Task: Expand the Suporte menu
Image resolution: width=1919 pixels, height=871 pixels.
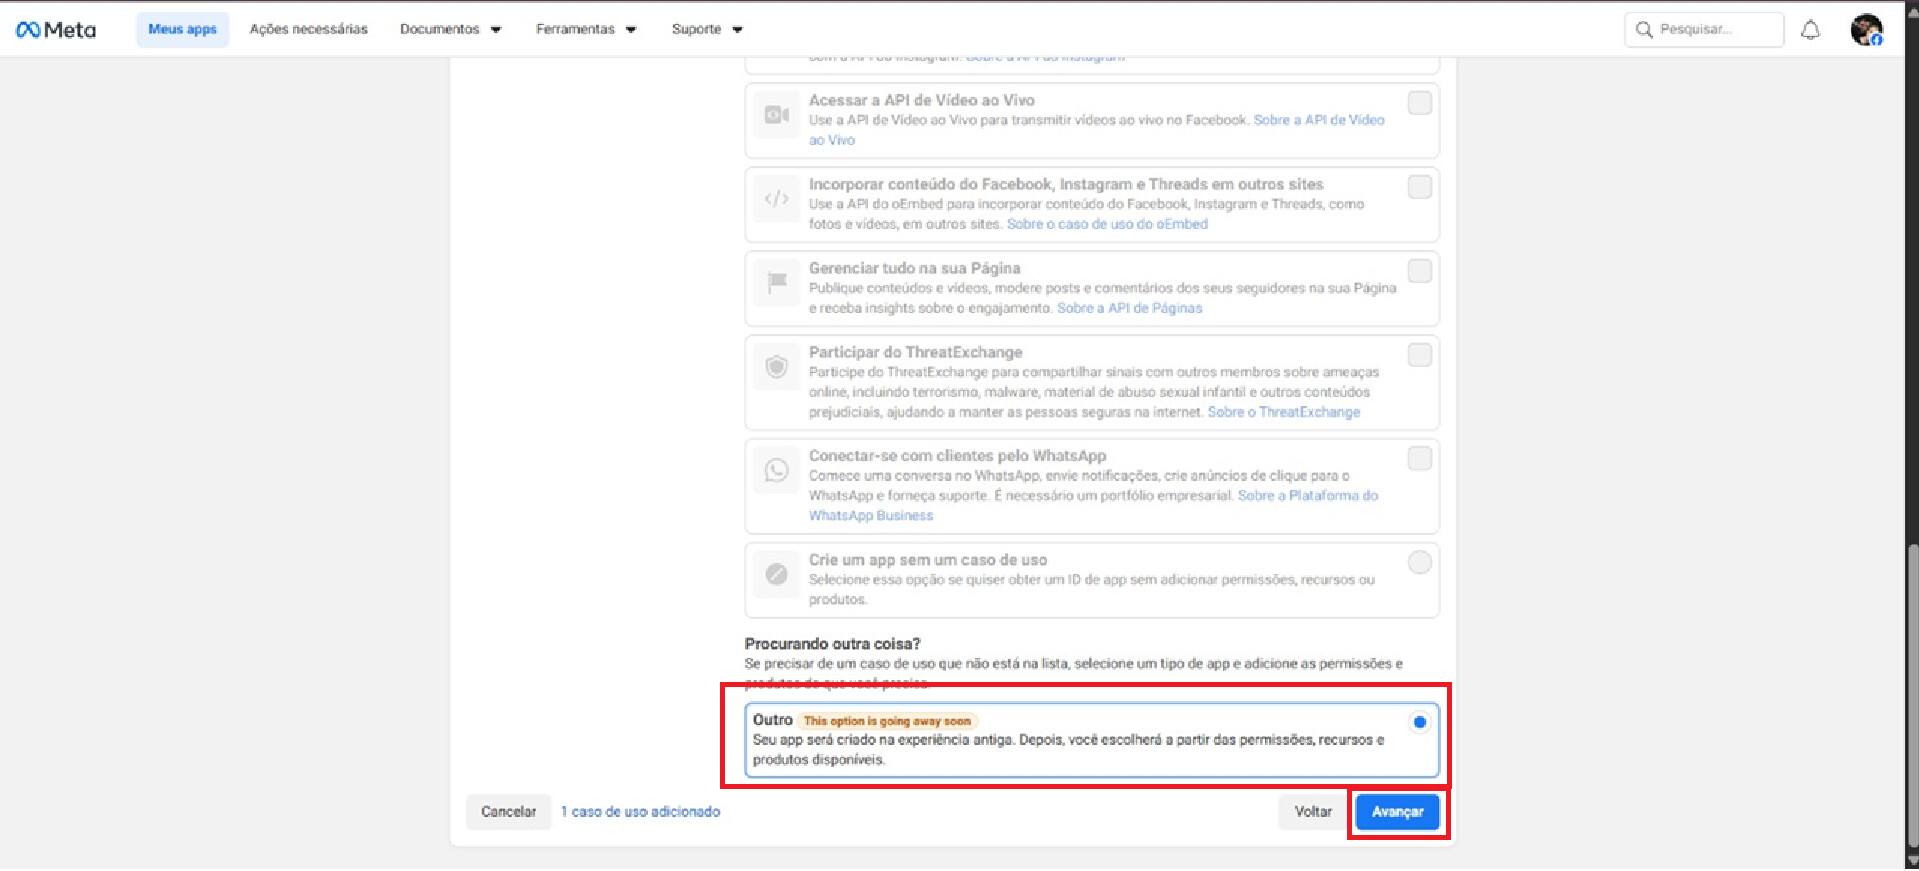Action: coord(706,30)
